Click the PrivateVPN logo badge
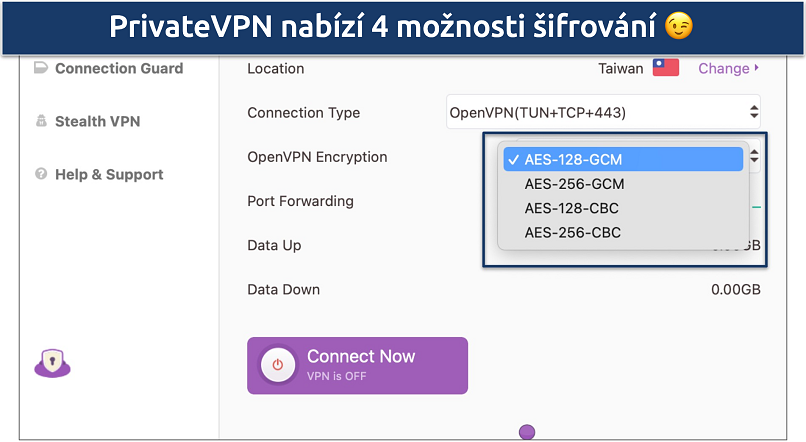The width and height of the screenshot is (806, 442). [x=52, y=365]
